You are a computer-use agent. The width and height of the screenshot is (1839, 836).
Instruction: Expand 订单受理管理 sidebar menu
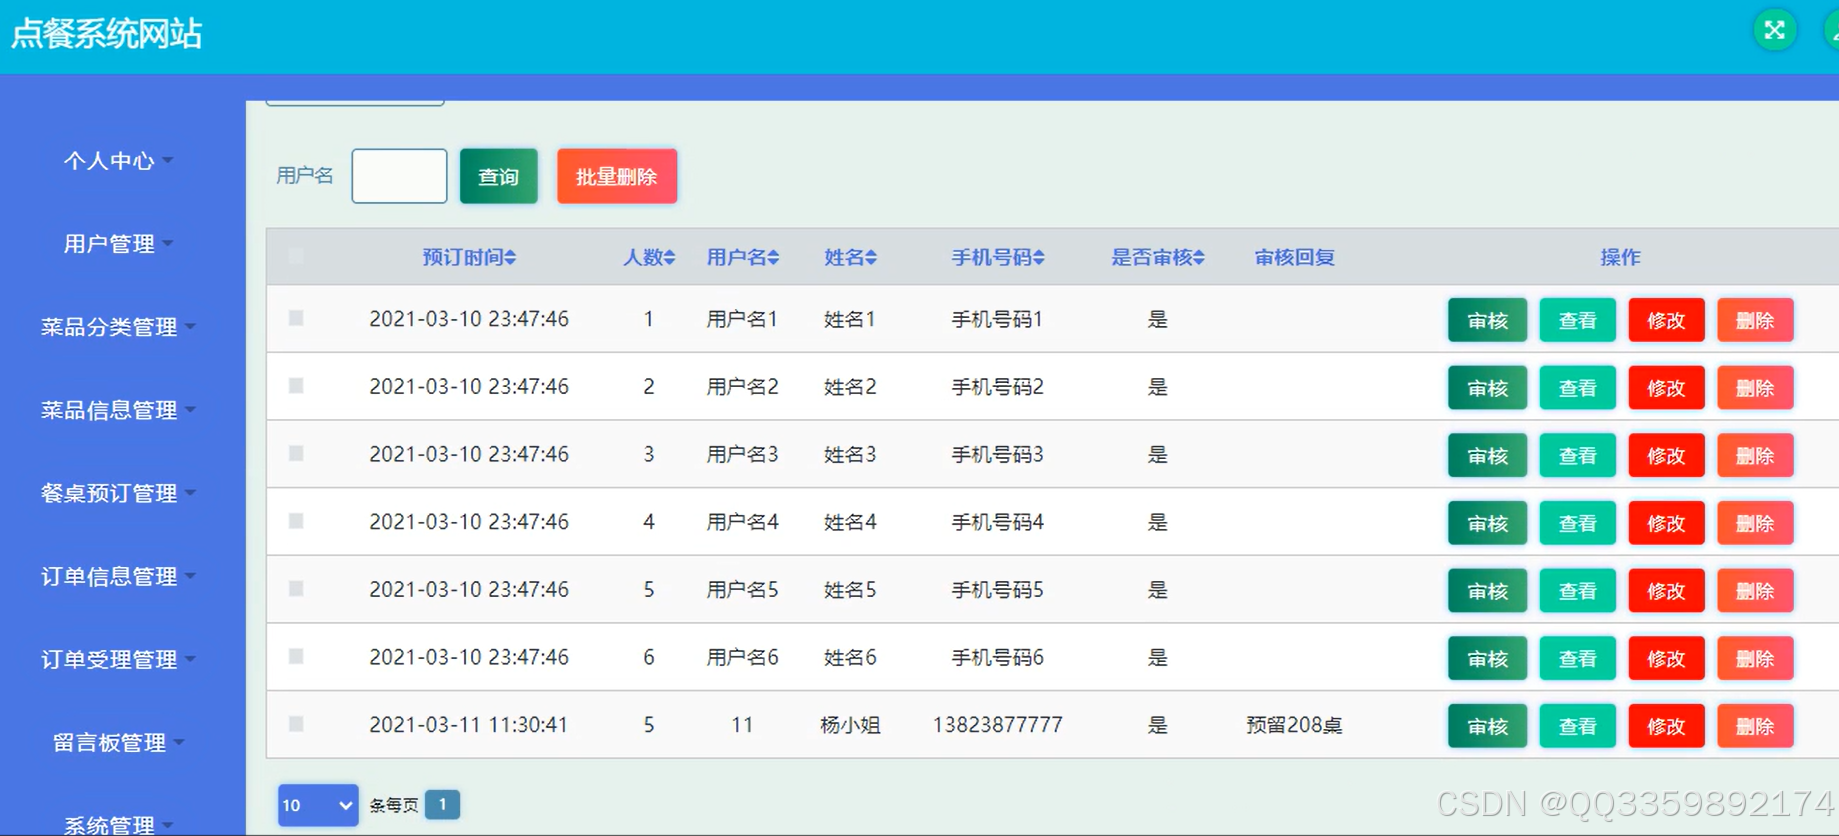click(x=118, y=659)
